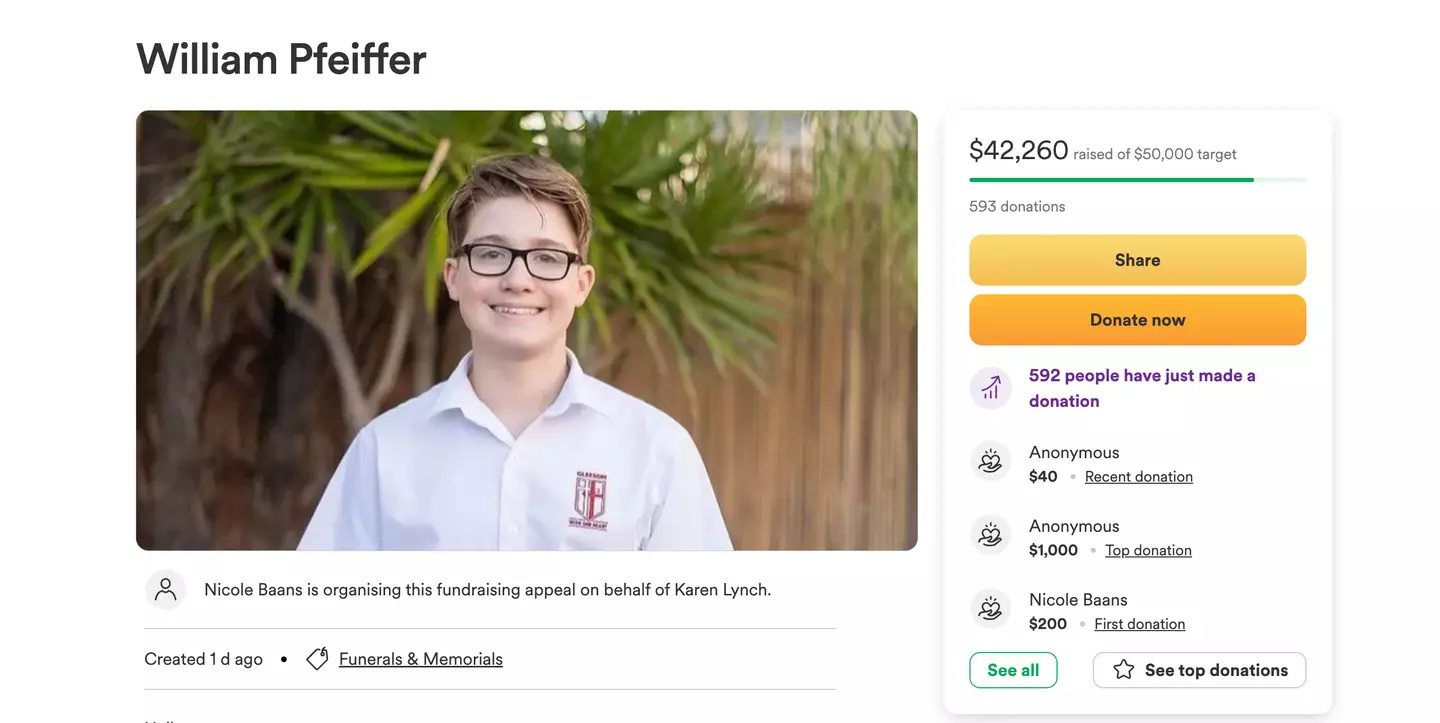Click the organiser profile avatar icon
The width and height of the screenshot is (1440, 723).
[x=165, y=590]
